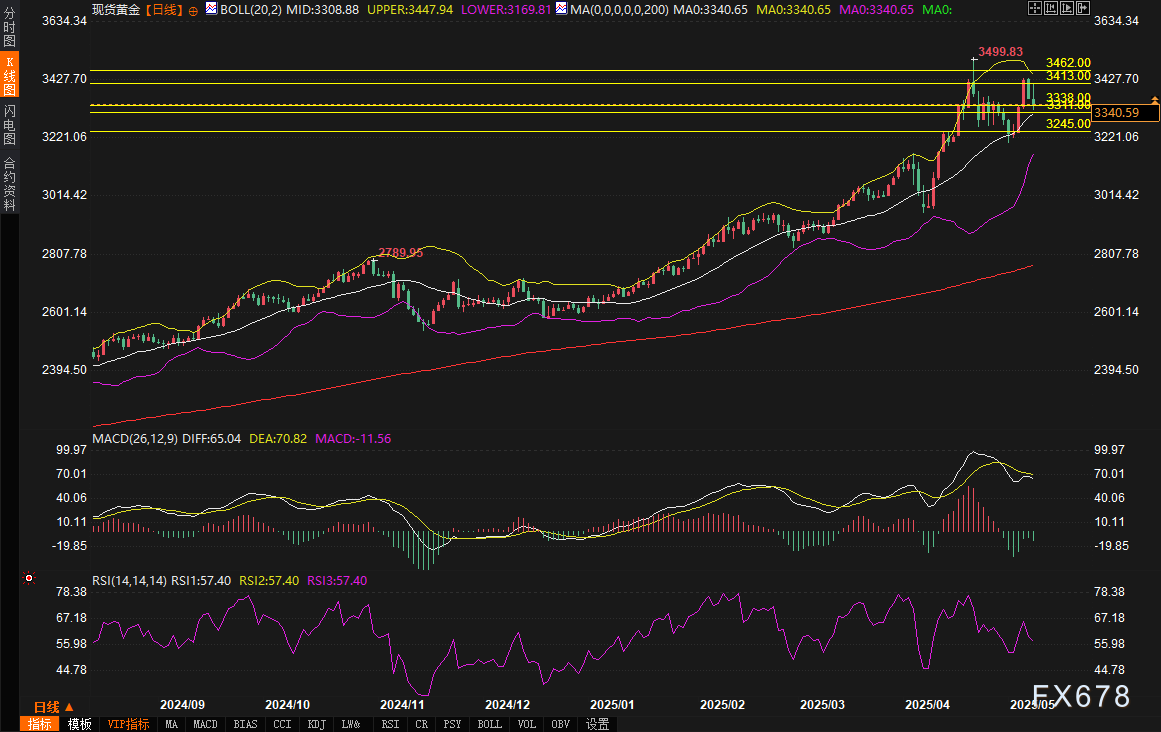The width and height of the screenshot is (1161, 732).
Task: Select the K线图 sidebar tab
Action: tap(9, 76)
